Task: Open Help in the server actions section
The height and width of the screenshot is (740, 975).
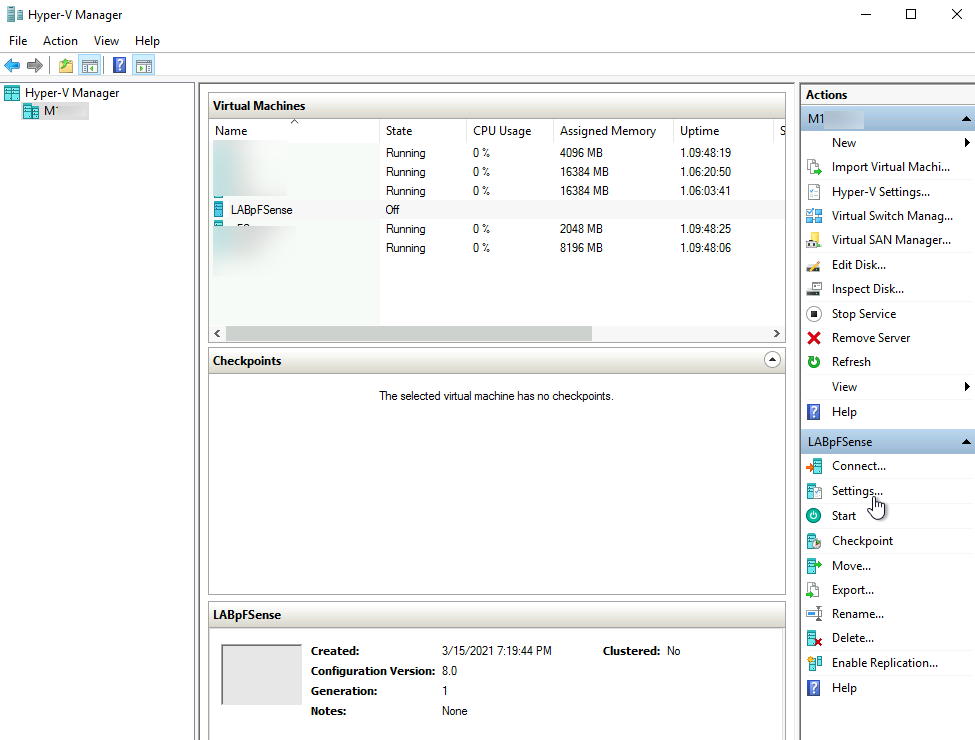Action: coord(844,412)
